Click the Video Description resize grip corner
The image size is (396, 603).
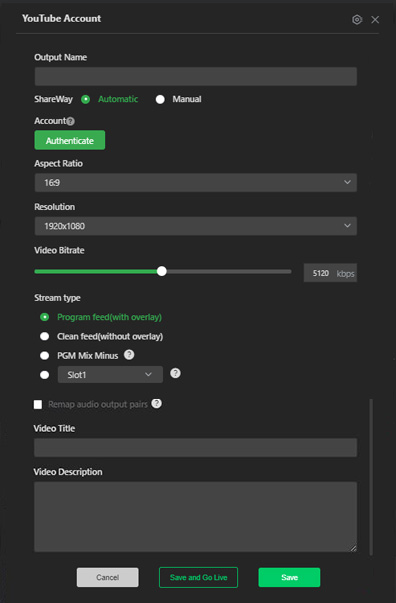point(353,548)
